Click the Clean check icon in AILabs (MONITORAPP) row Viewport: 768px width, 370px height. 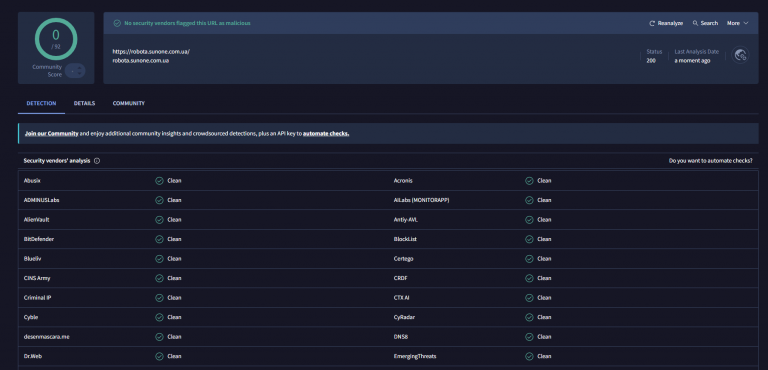click(x=529, y=200)
